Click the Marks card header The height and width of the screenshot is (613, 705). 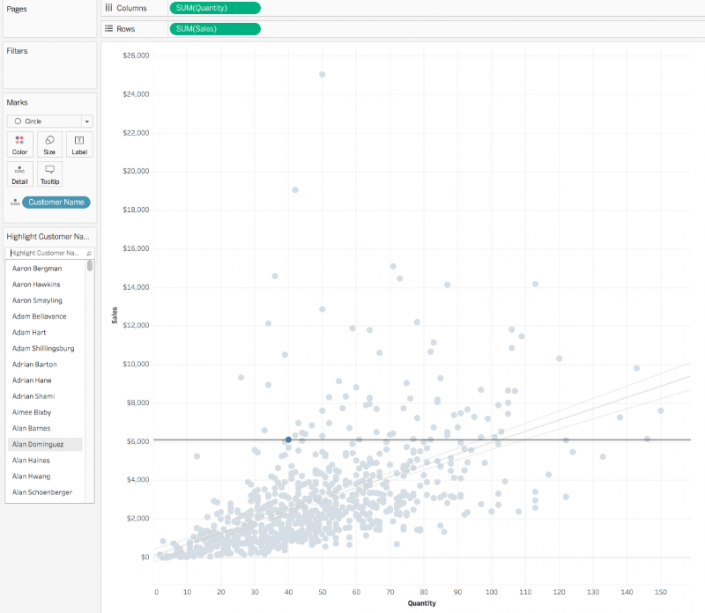point(17,103)
